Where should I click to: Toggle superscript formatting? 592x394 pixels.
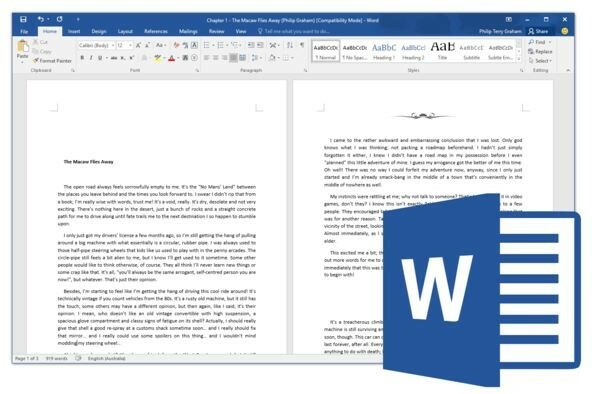pos(132,58)
